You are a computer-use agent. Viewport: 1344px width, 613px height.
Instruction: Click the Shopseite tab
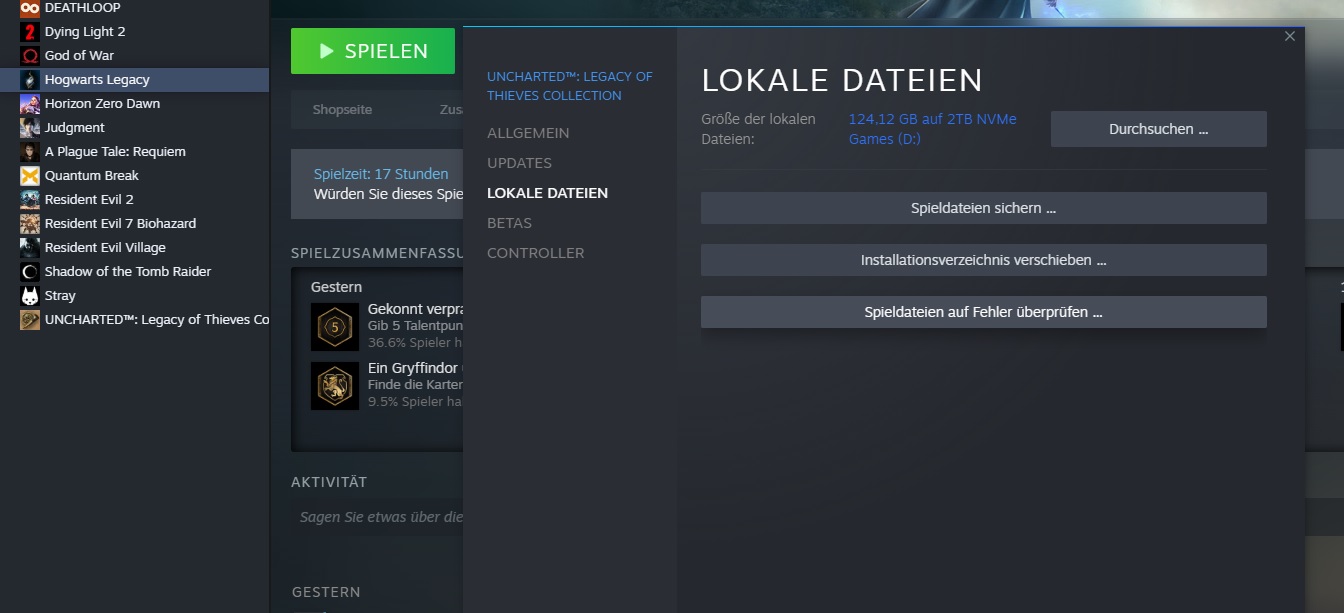(342, 110)
